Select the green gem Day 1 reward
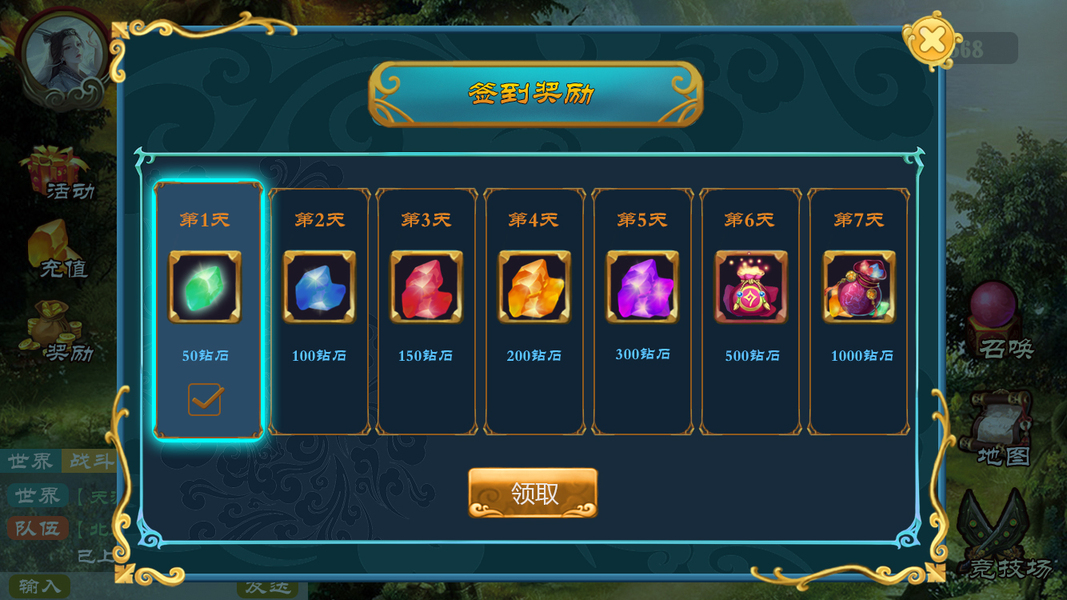This screenshot has height=600, width=1067. click(205, 286)
